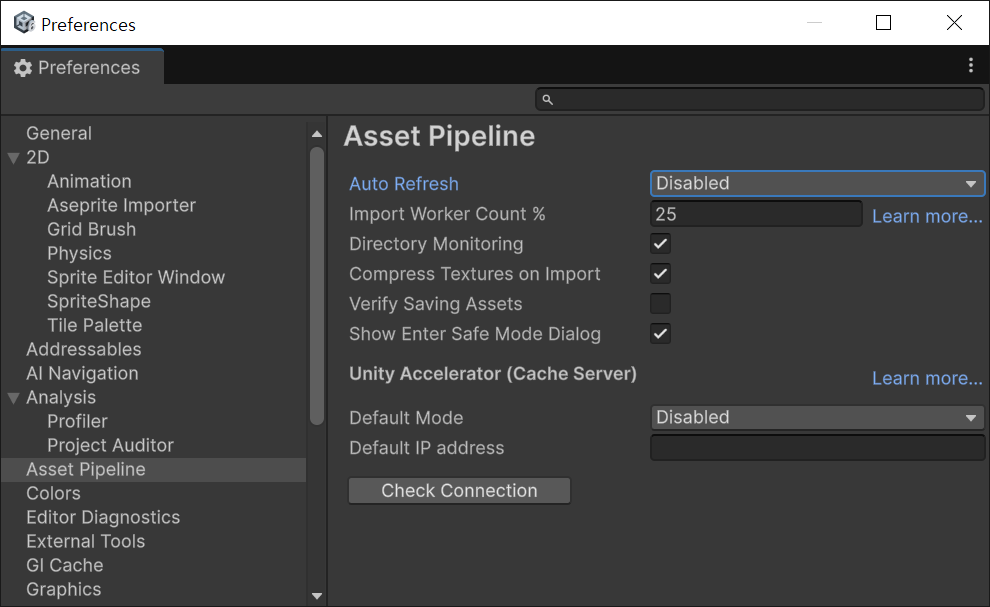Click the Default IP address field
990x607 pixels.
pyautogui.click(x=817, y=448)
